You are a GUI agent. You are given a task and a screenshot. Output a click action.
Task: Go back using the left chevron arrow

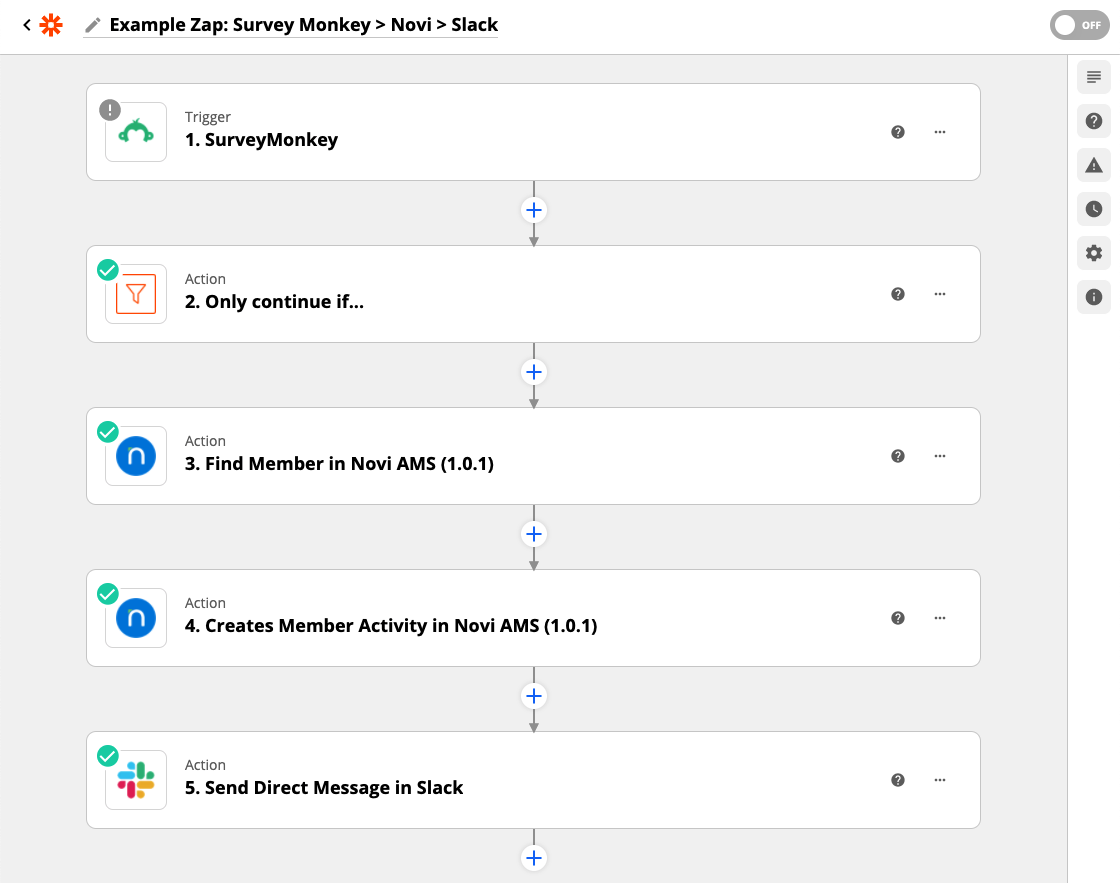26,25
